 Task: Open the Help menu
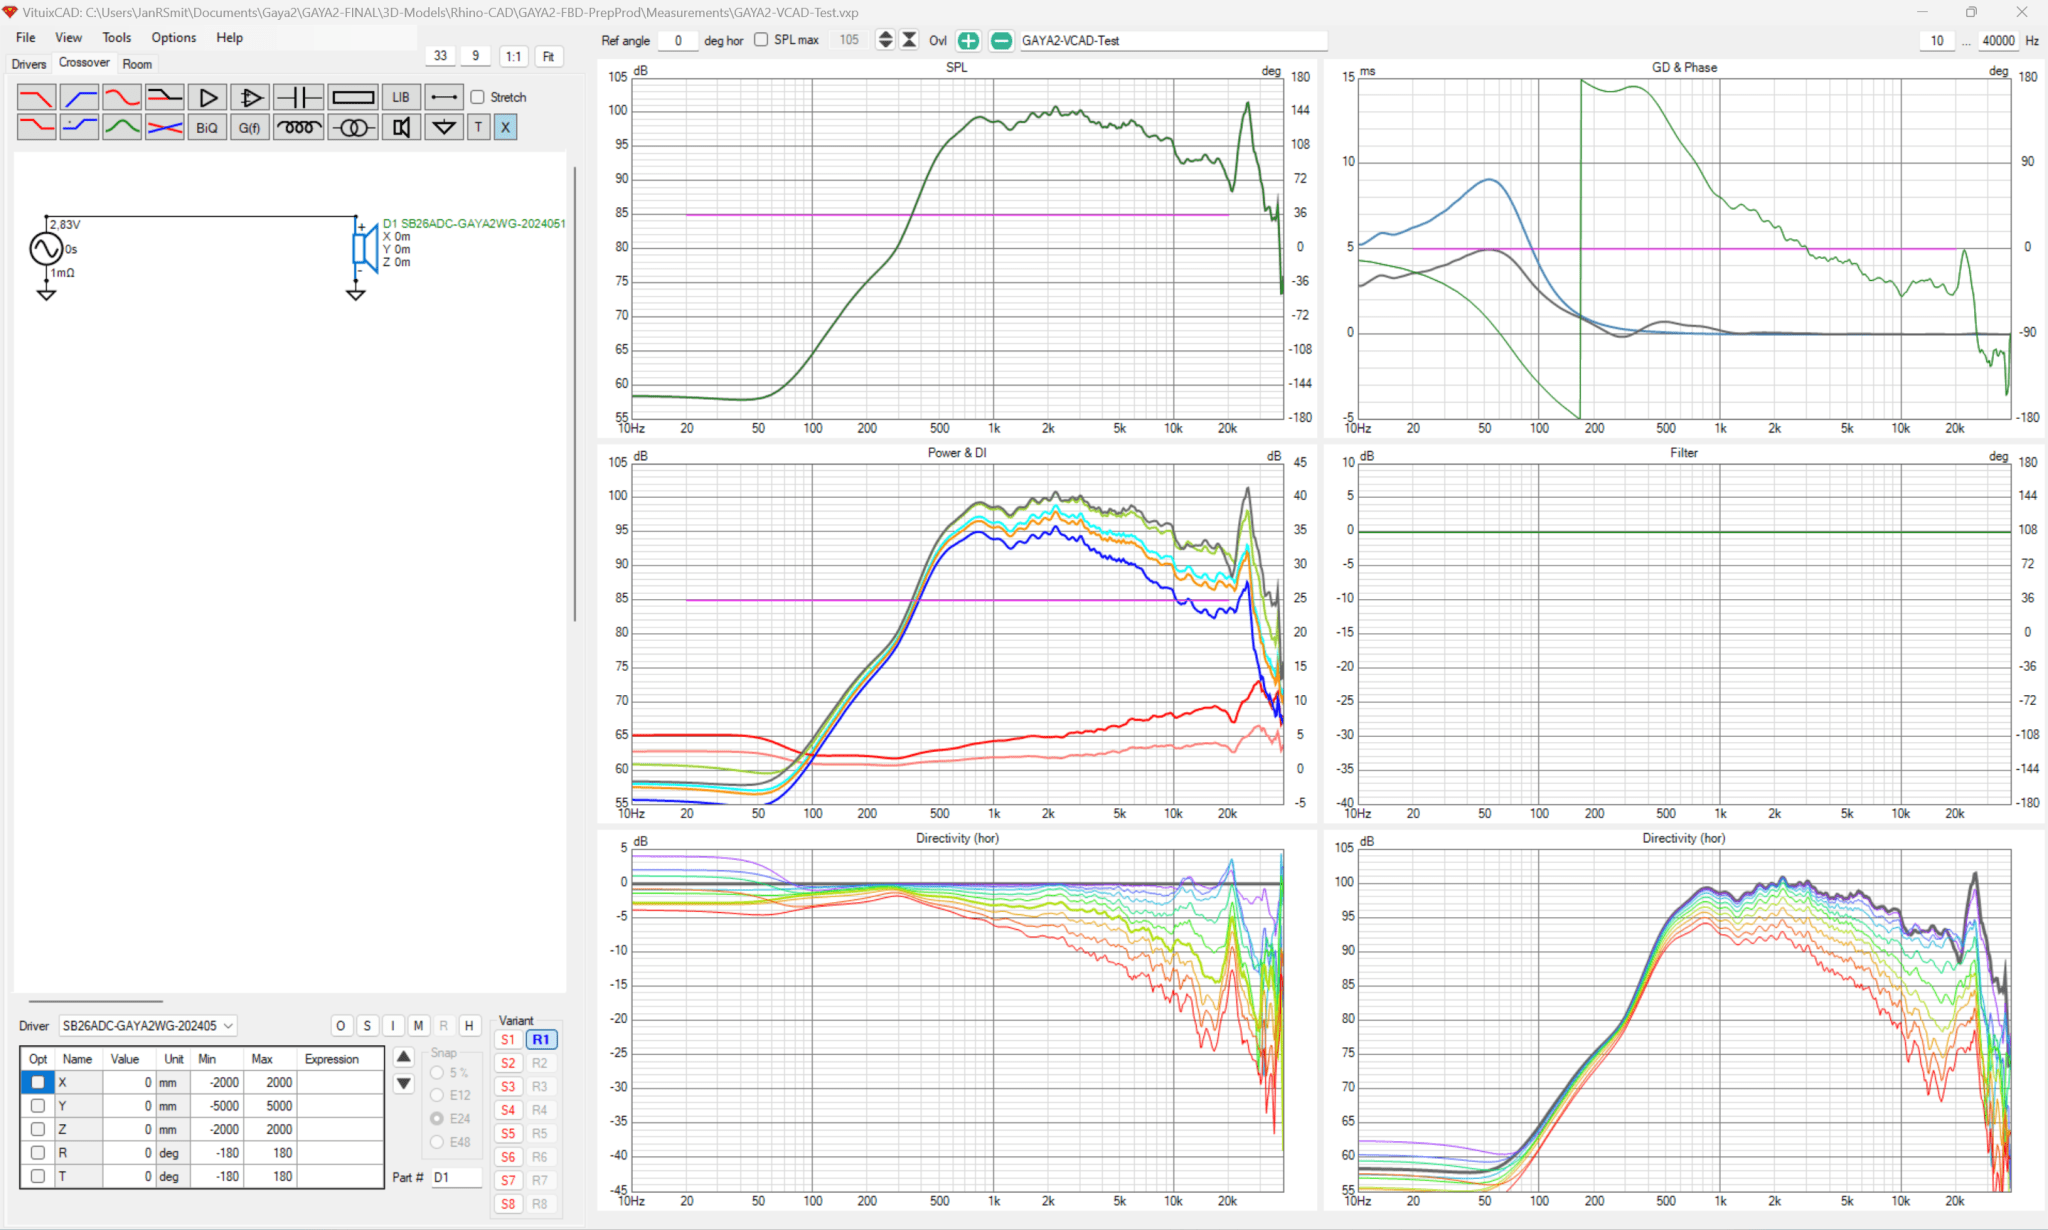(x=230, y=37)
